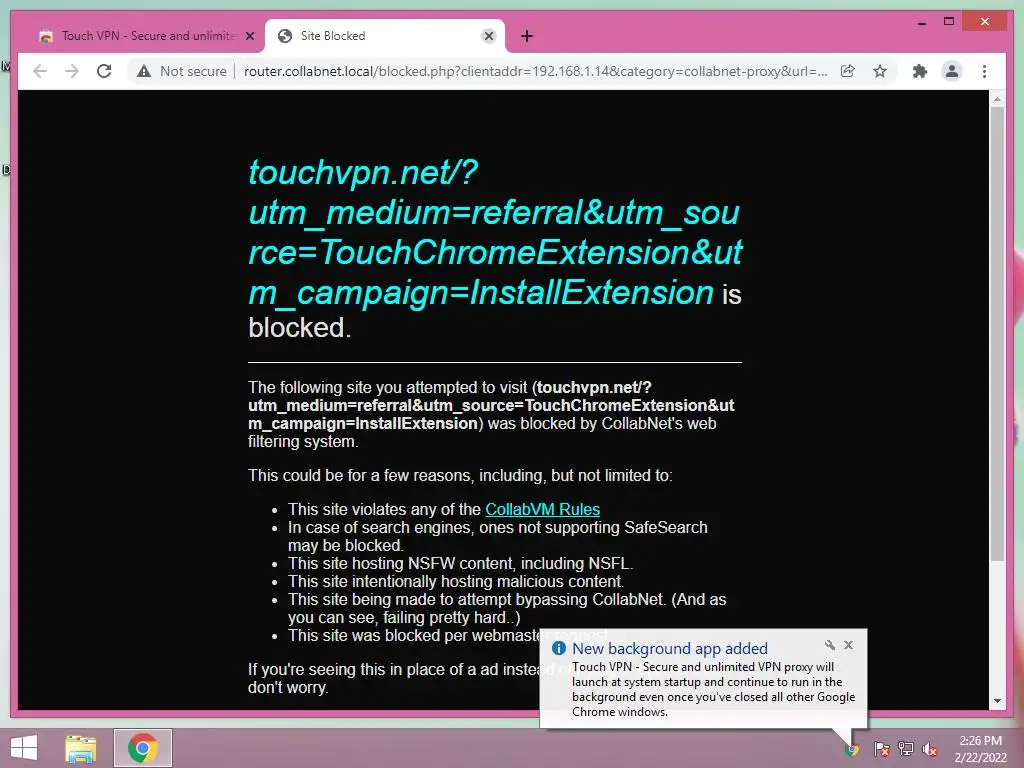
Task: Click 'This could be for a few reasons' text
Action: coord(460,475)
